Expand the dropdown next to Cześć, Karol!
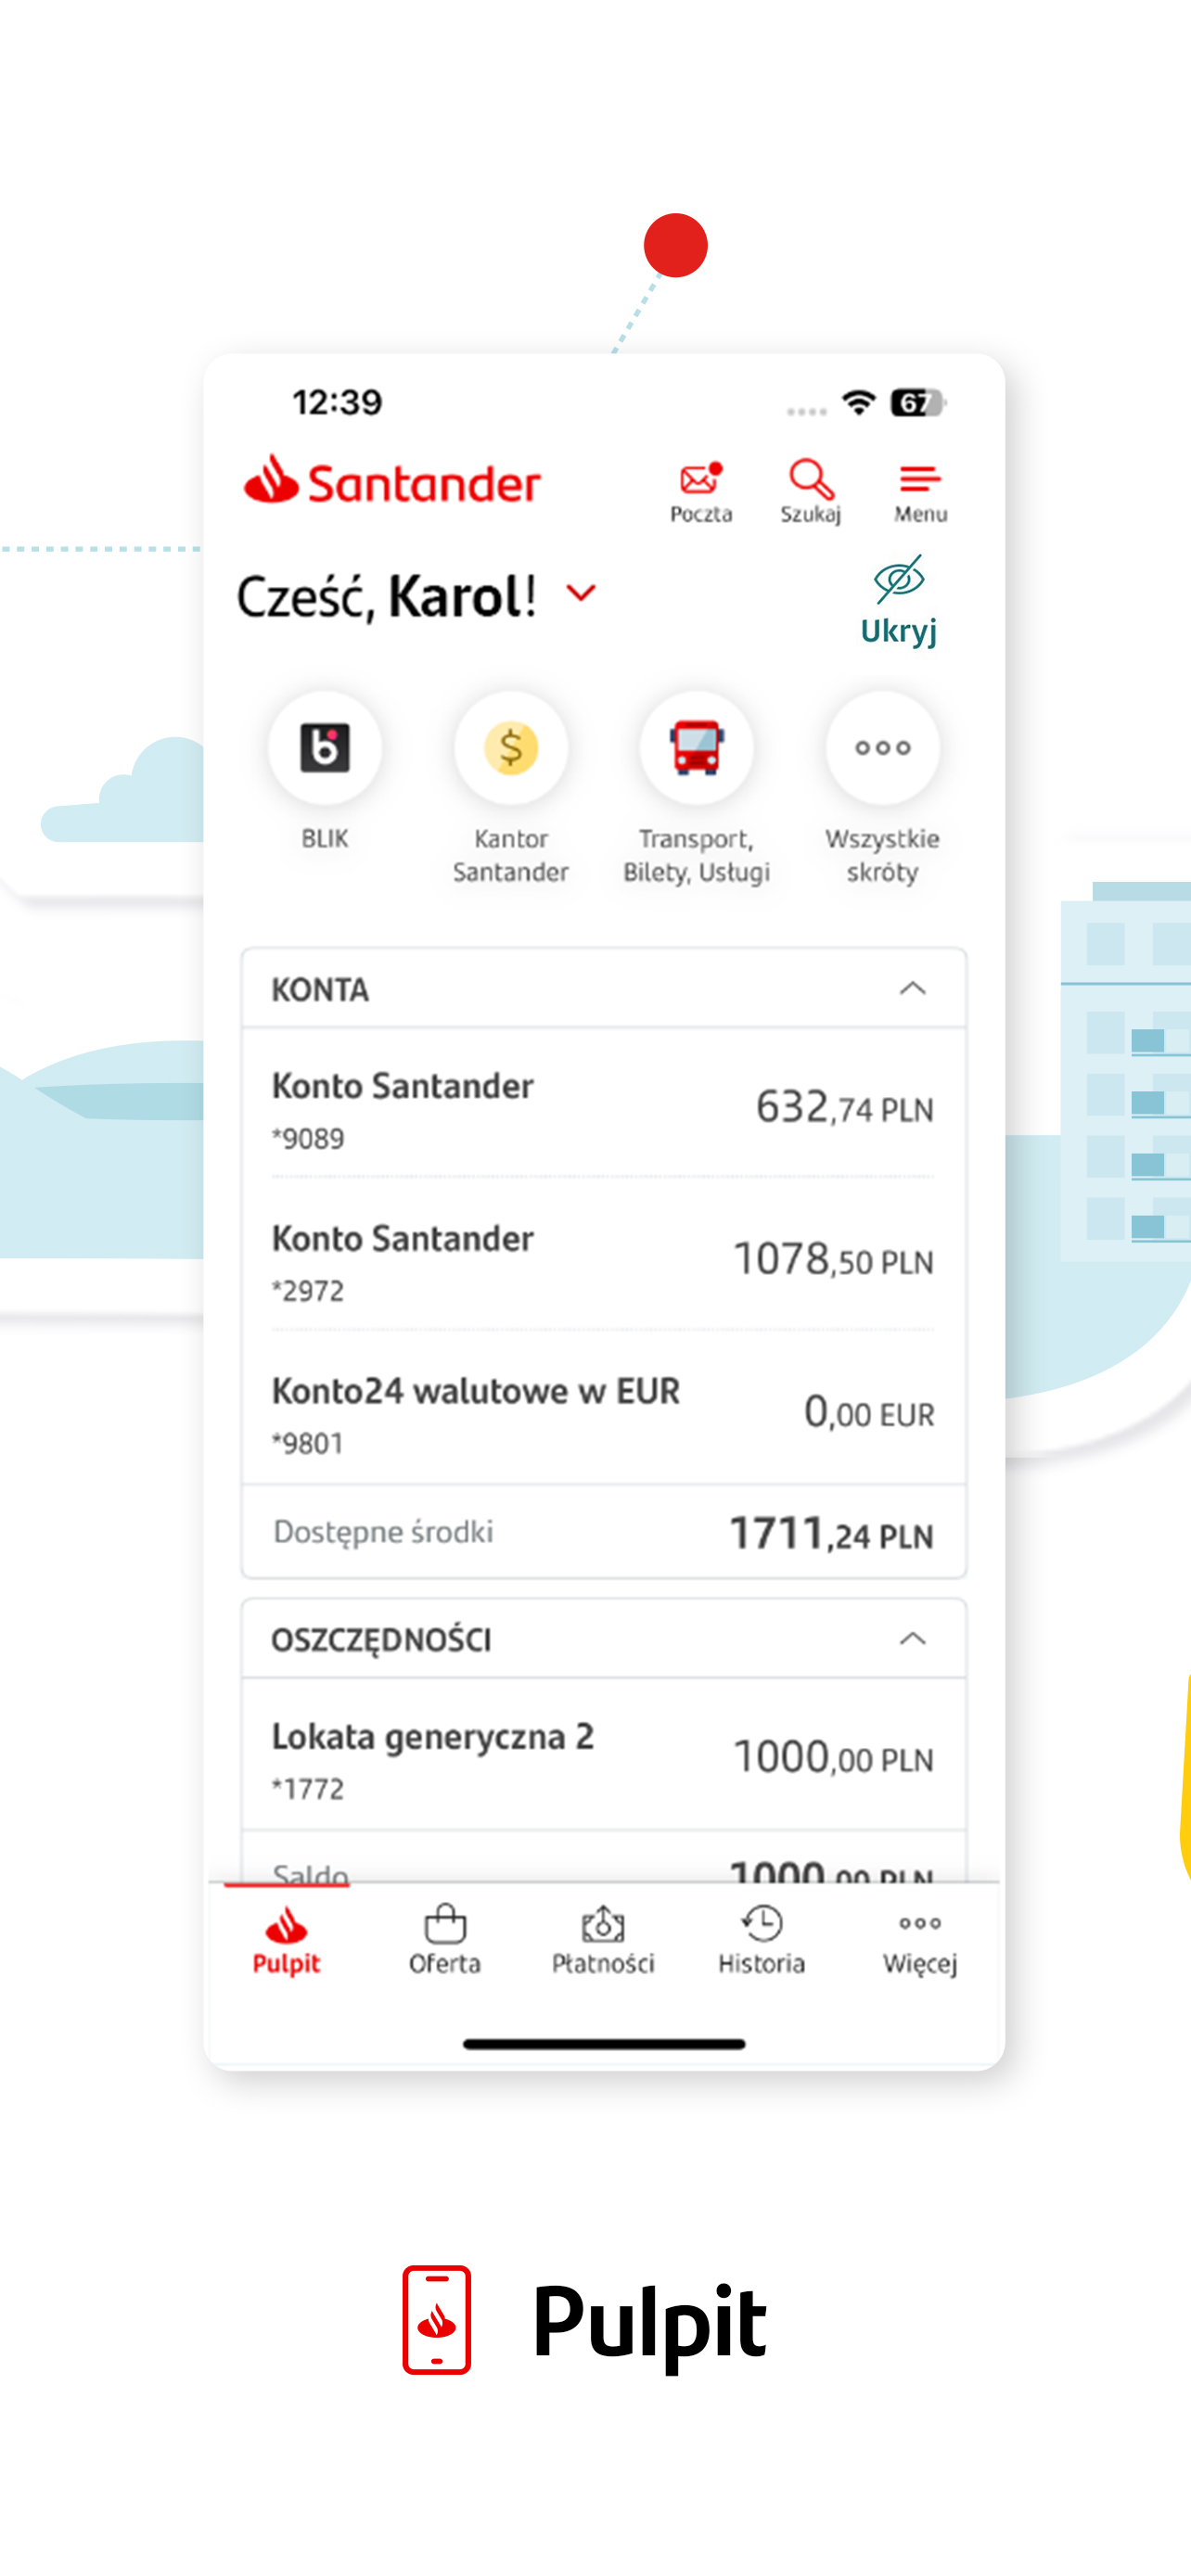1191x2576 pixels. pyautogui.click(x=581, y=593)
